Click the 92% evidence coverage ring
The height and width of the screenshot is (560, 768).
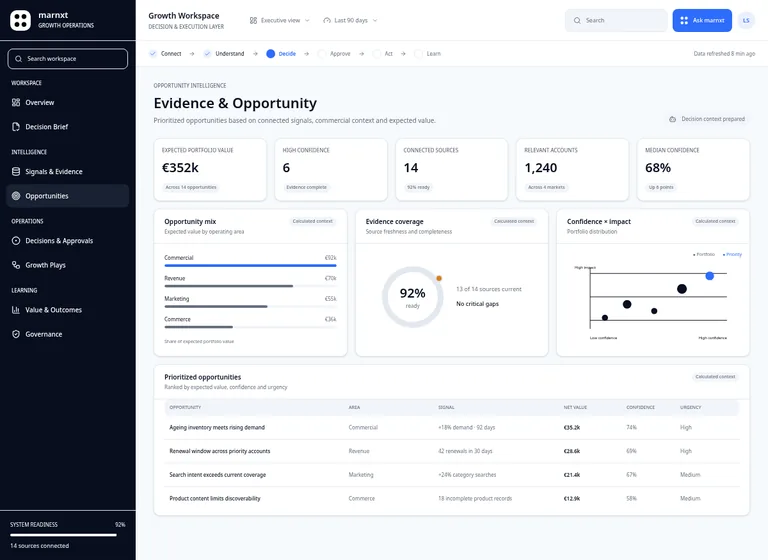[x=412, y=297]
